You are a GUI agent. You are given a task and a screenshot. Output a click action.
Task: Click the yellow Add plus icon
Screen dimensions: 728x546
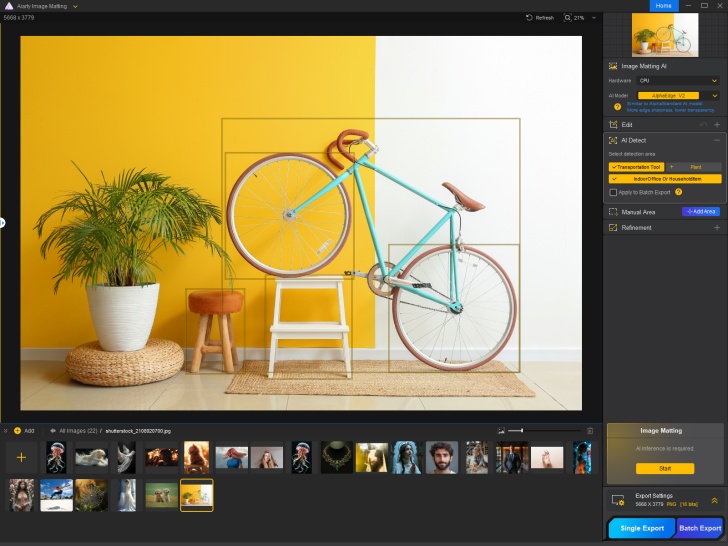(17, 431)
